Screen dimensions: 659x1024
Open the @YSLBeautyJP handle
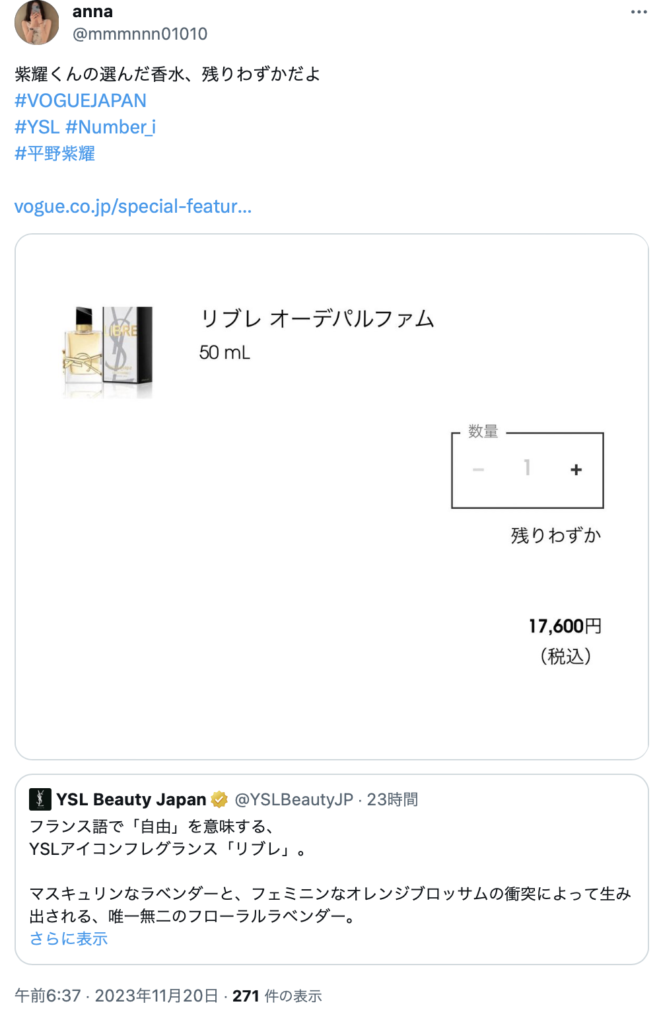pos(294,799)
